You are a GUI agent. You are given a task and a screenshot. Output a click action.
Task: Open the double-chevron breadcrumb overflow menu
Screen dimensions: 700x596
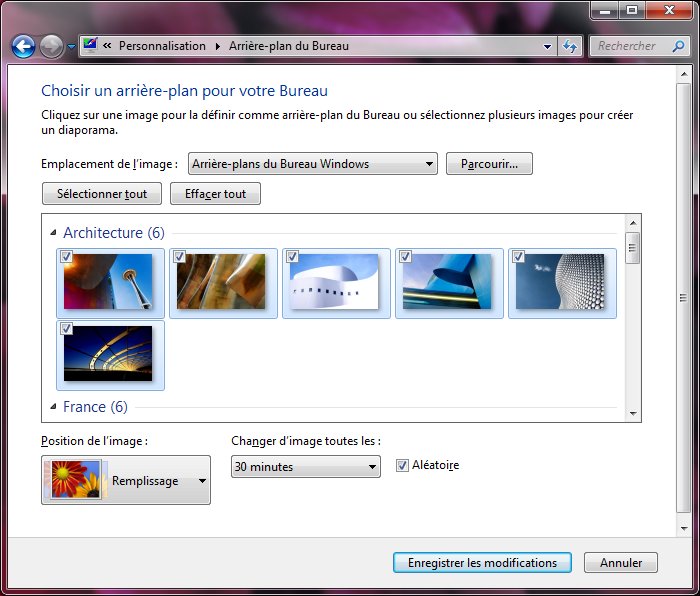coord(107,46)
